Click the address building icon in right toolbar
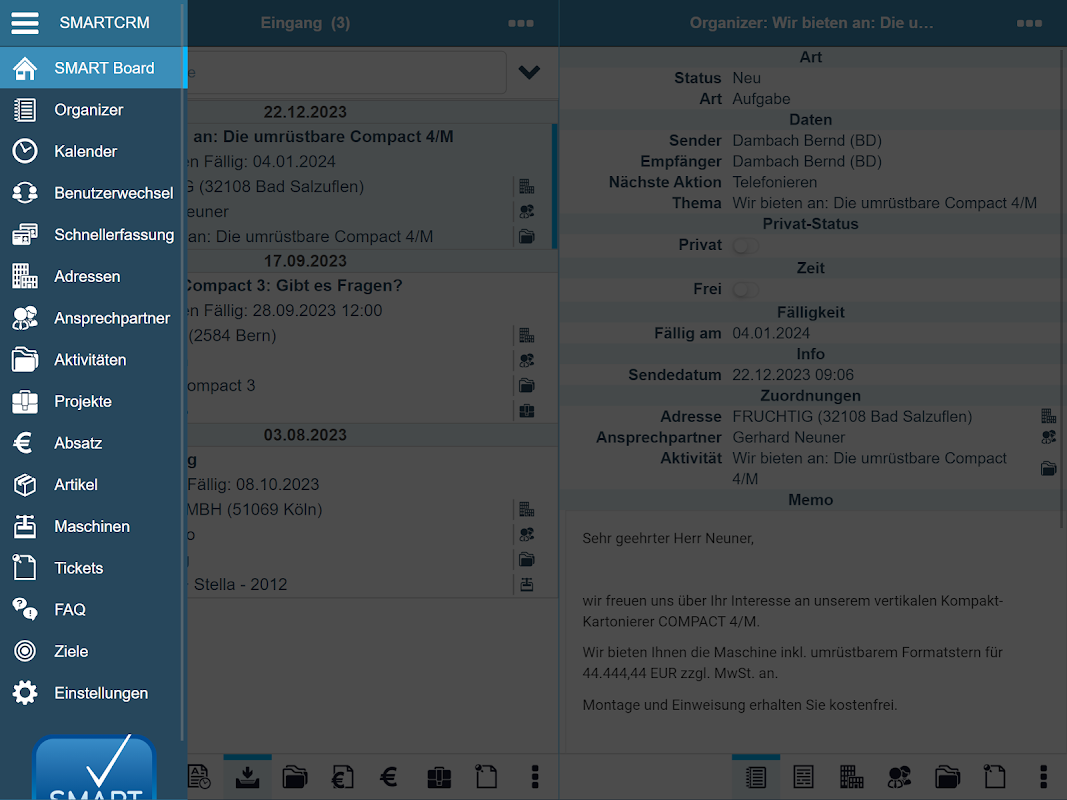Screen dimensions: 1067x800 851,777
